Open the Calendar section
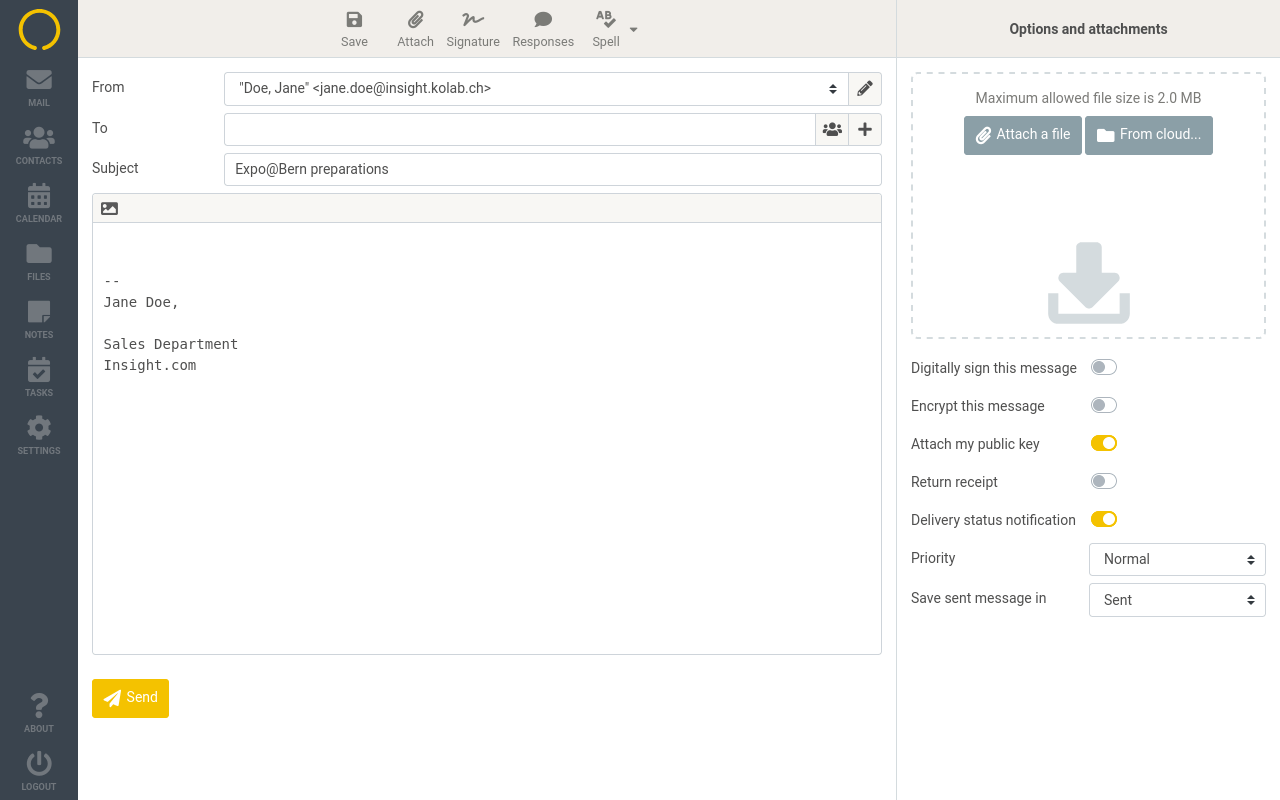Viewport: 1280px width, 800px height. coord(39,204)
